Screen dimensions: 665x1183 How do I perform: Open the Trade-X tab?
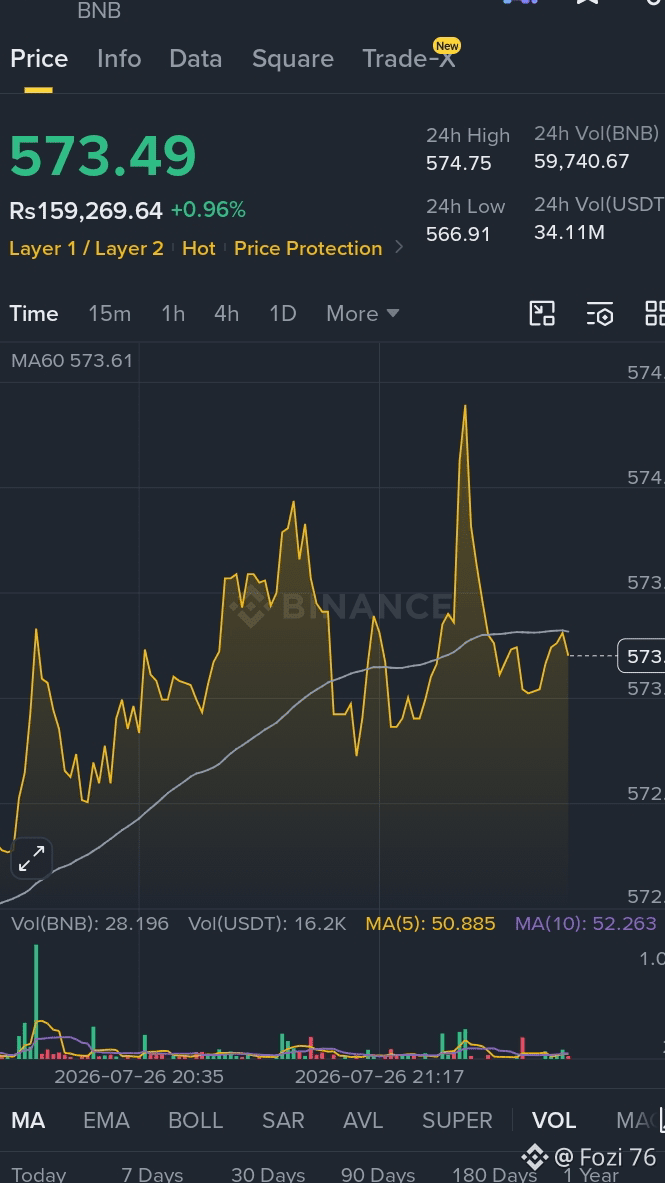(410, 57)
